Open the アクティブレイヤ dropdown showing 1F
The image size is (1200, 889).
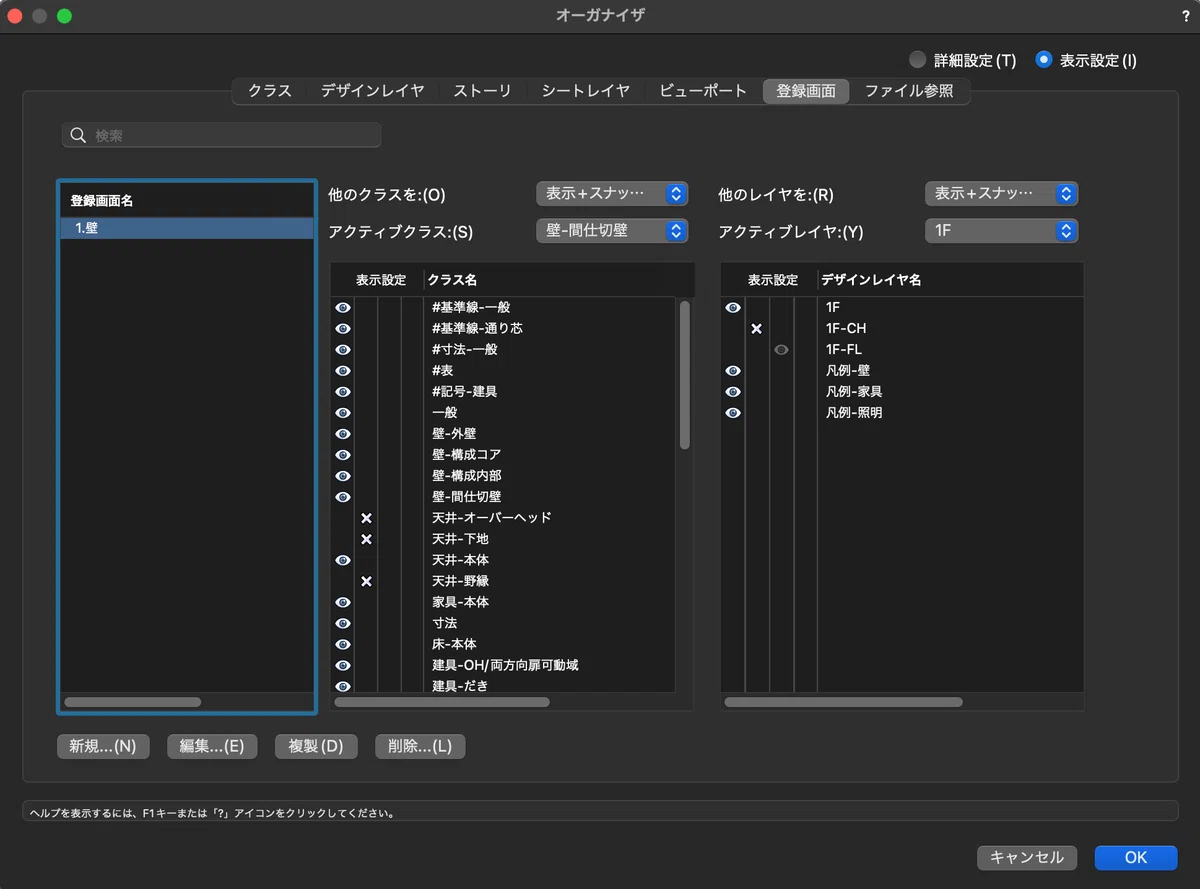coord(1001,231)
